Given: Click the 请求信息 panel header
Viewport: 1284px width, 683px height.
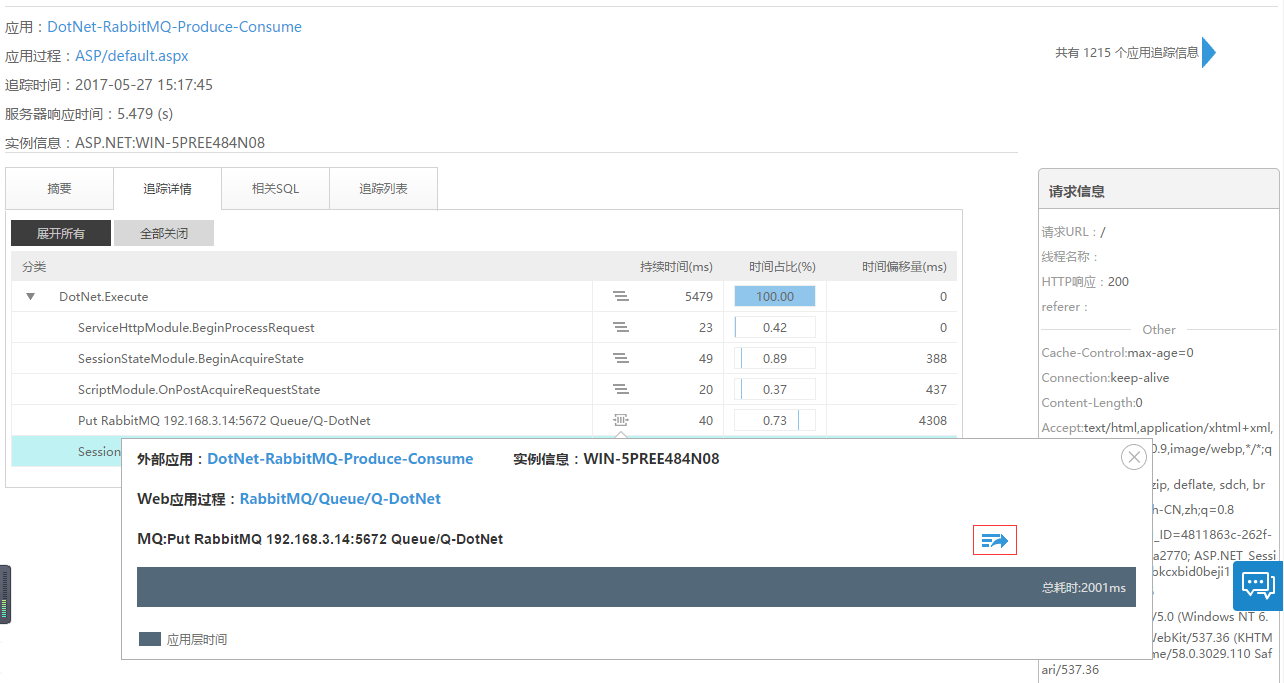Looking at the screenshot, I should tap(1159, 191).
